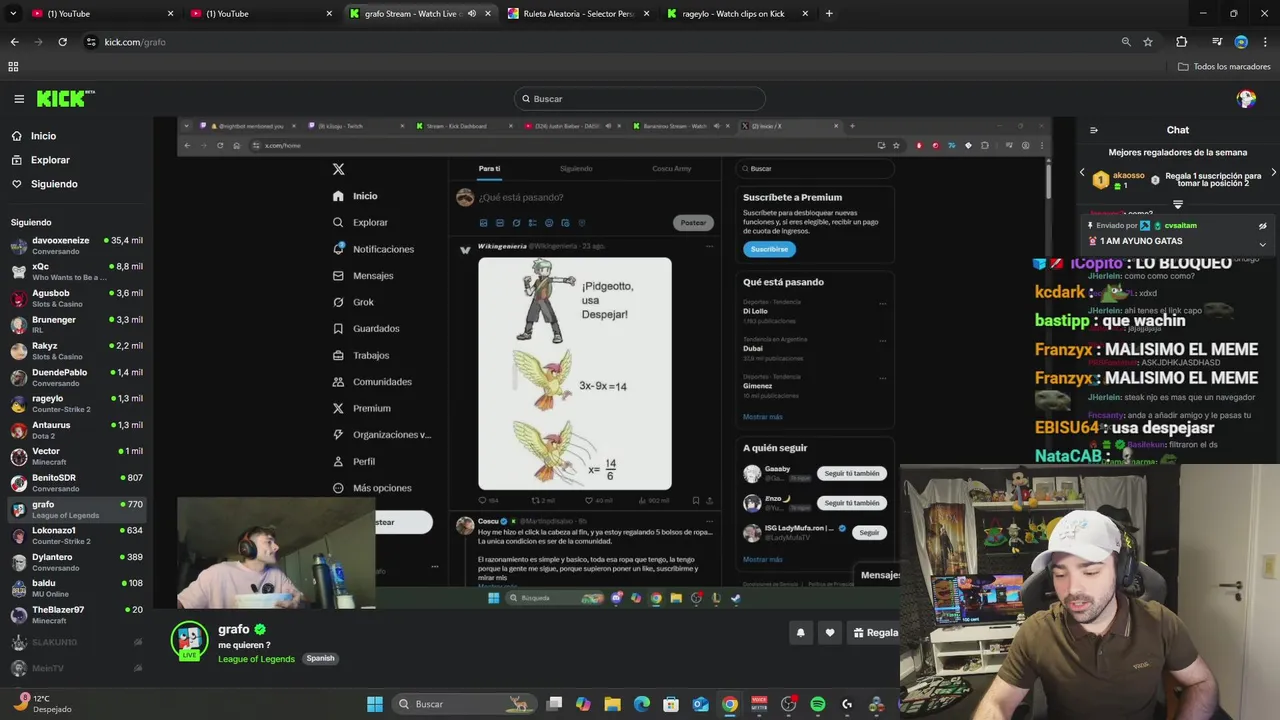
Task: Click the Spanish language tag
Action: (320, 659)
